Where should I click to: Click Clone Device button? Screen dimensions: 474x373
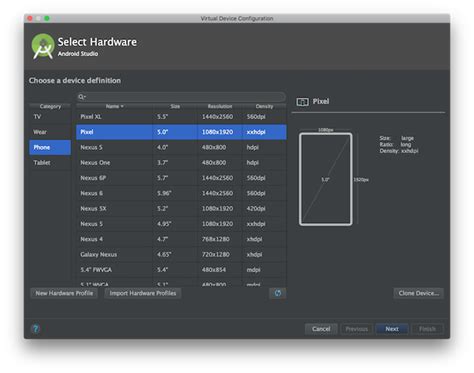(x=419, y=293)
